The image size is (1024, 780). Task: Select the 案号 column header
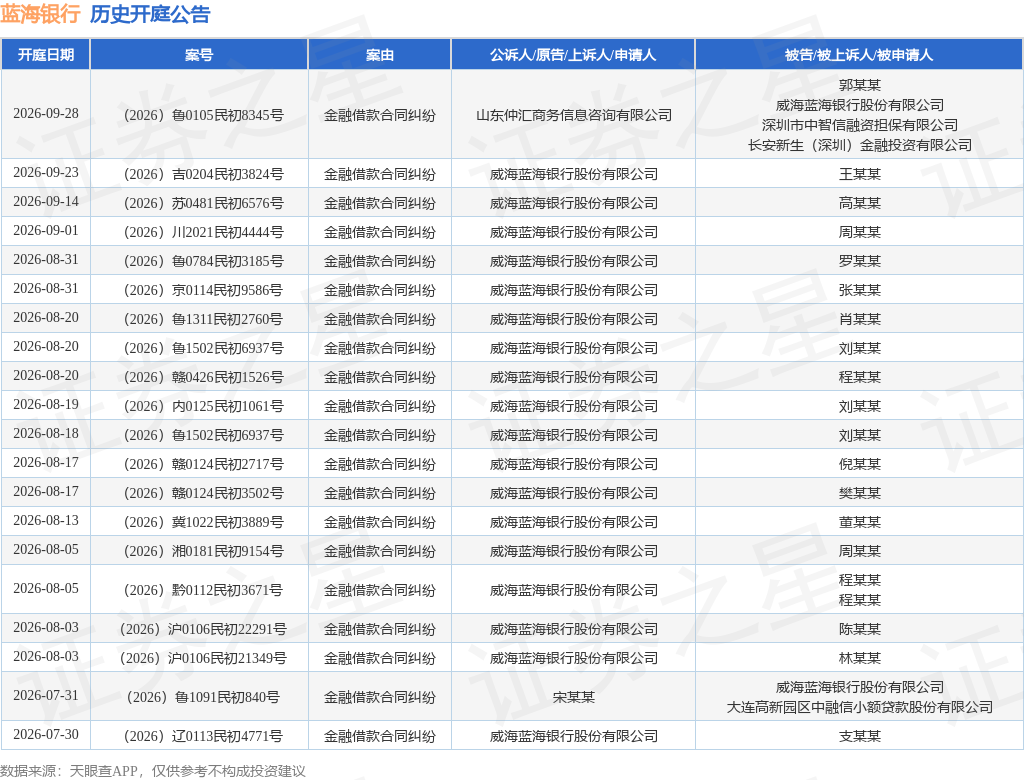click(199, 55)
